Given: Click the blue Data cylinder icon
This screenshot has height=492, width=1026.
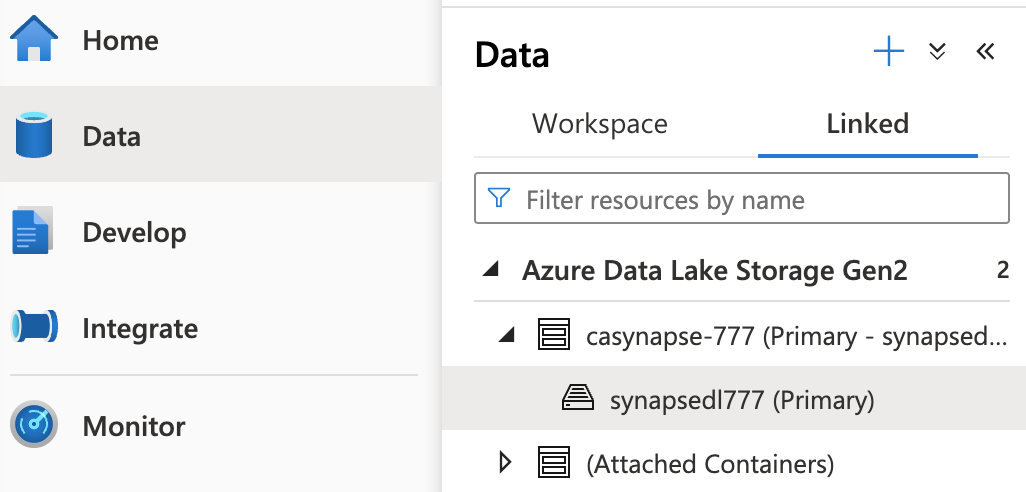Looking at the screenshot, I should (x=34, y=136).
